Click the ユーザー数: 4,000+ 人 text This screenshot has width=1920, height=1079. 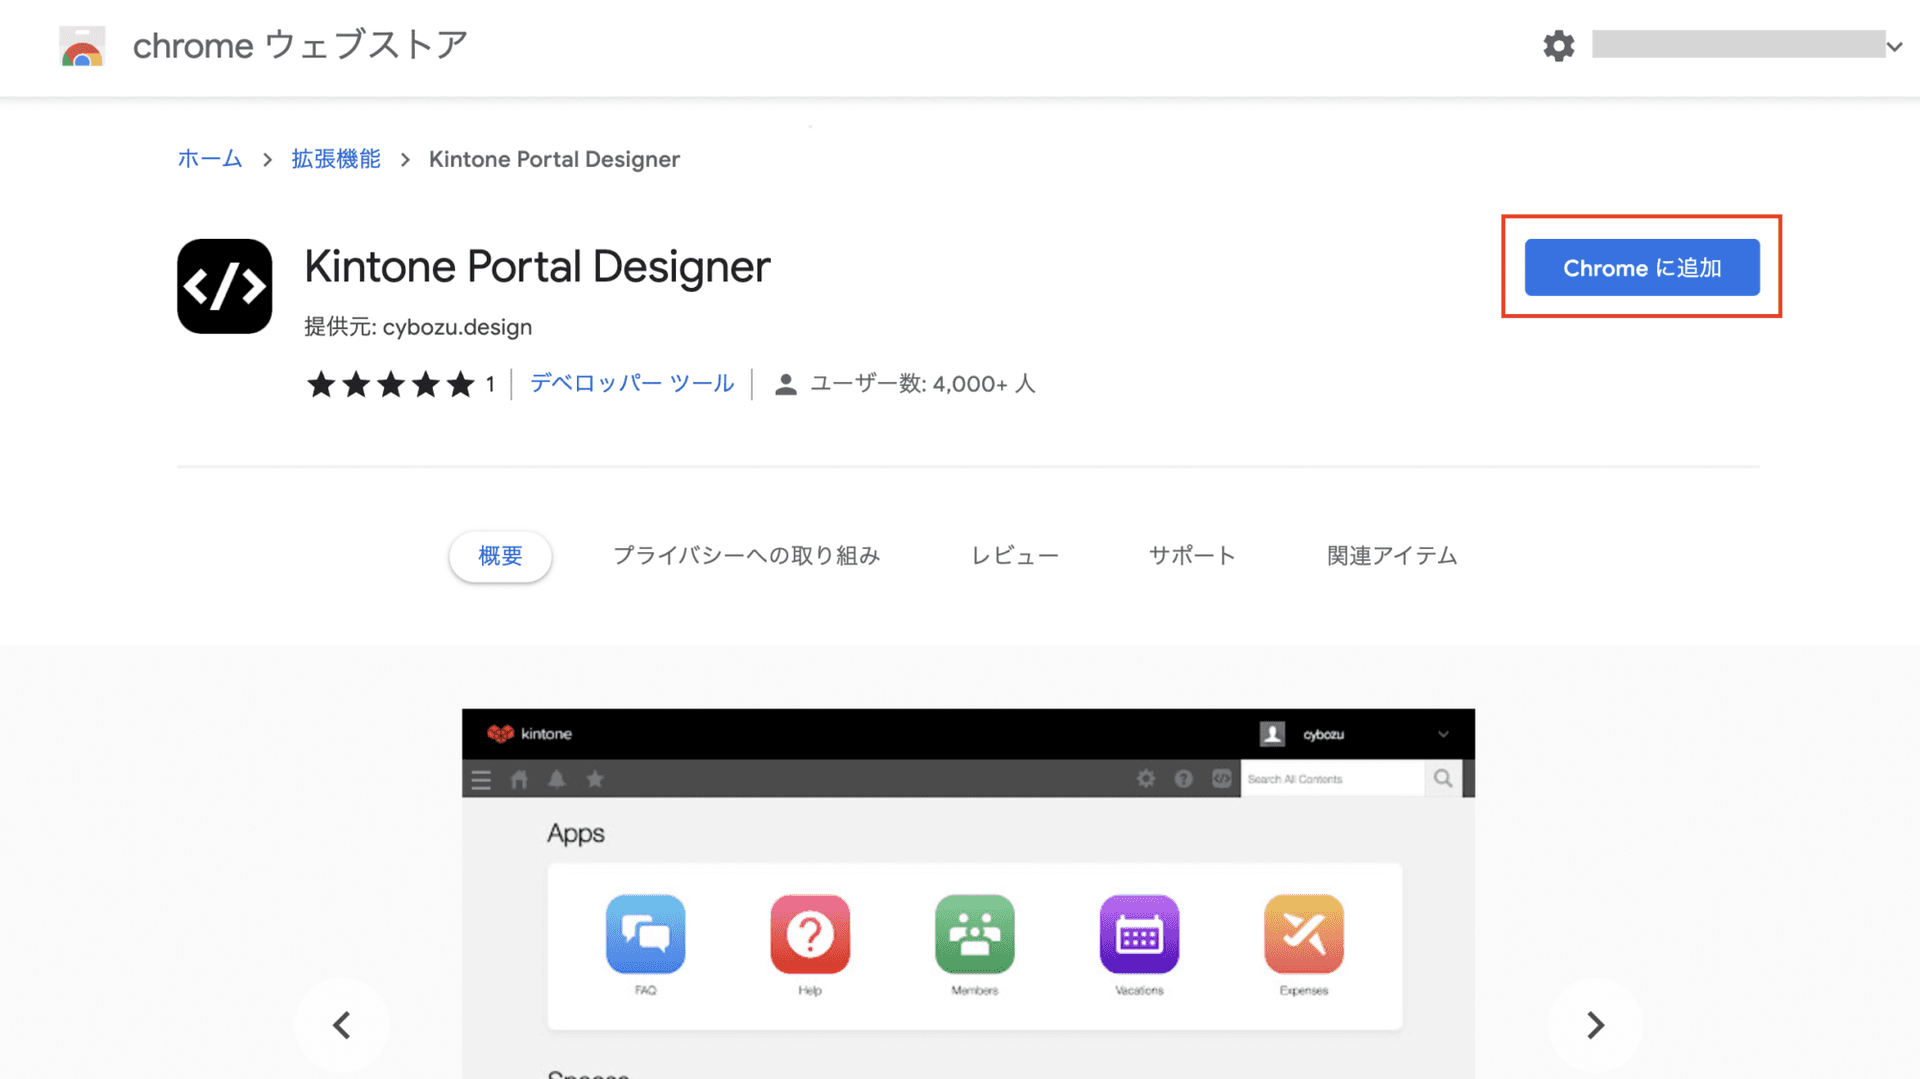coord(922,384)
